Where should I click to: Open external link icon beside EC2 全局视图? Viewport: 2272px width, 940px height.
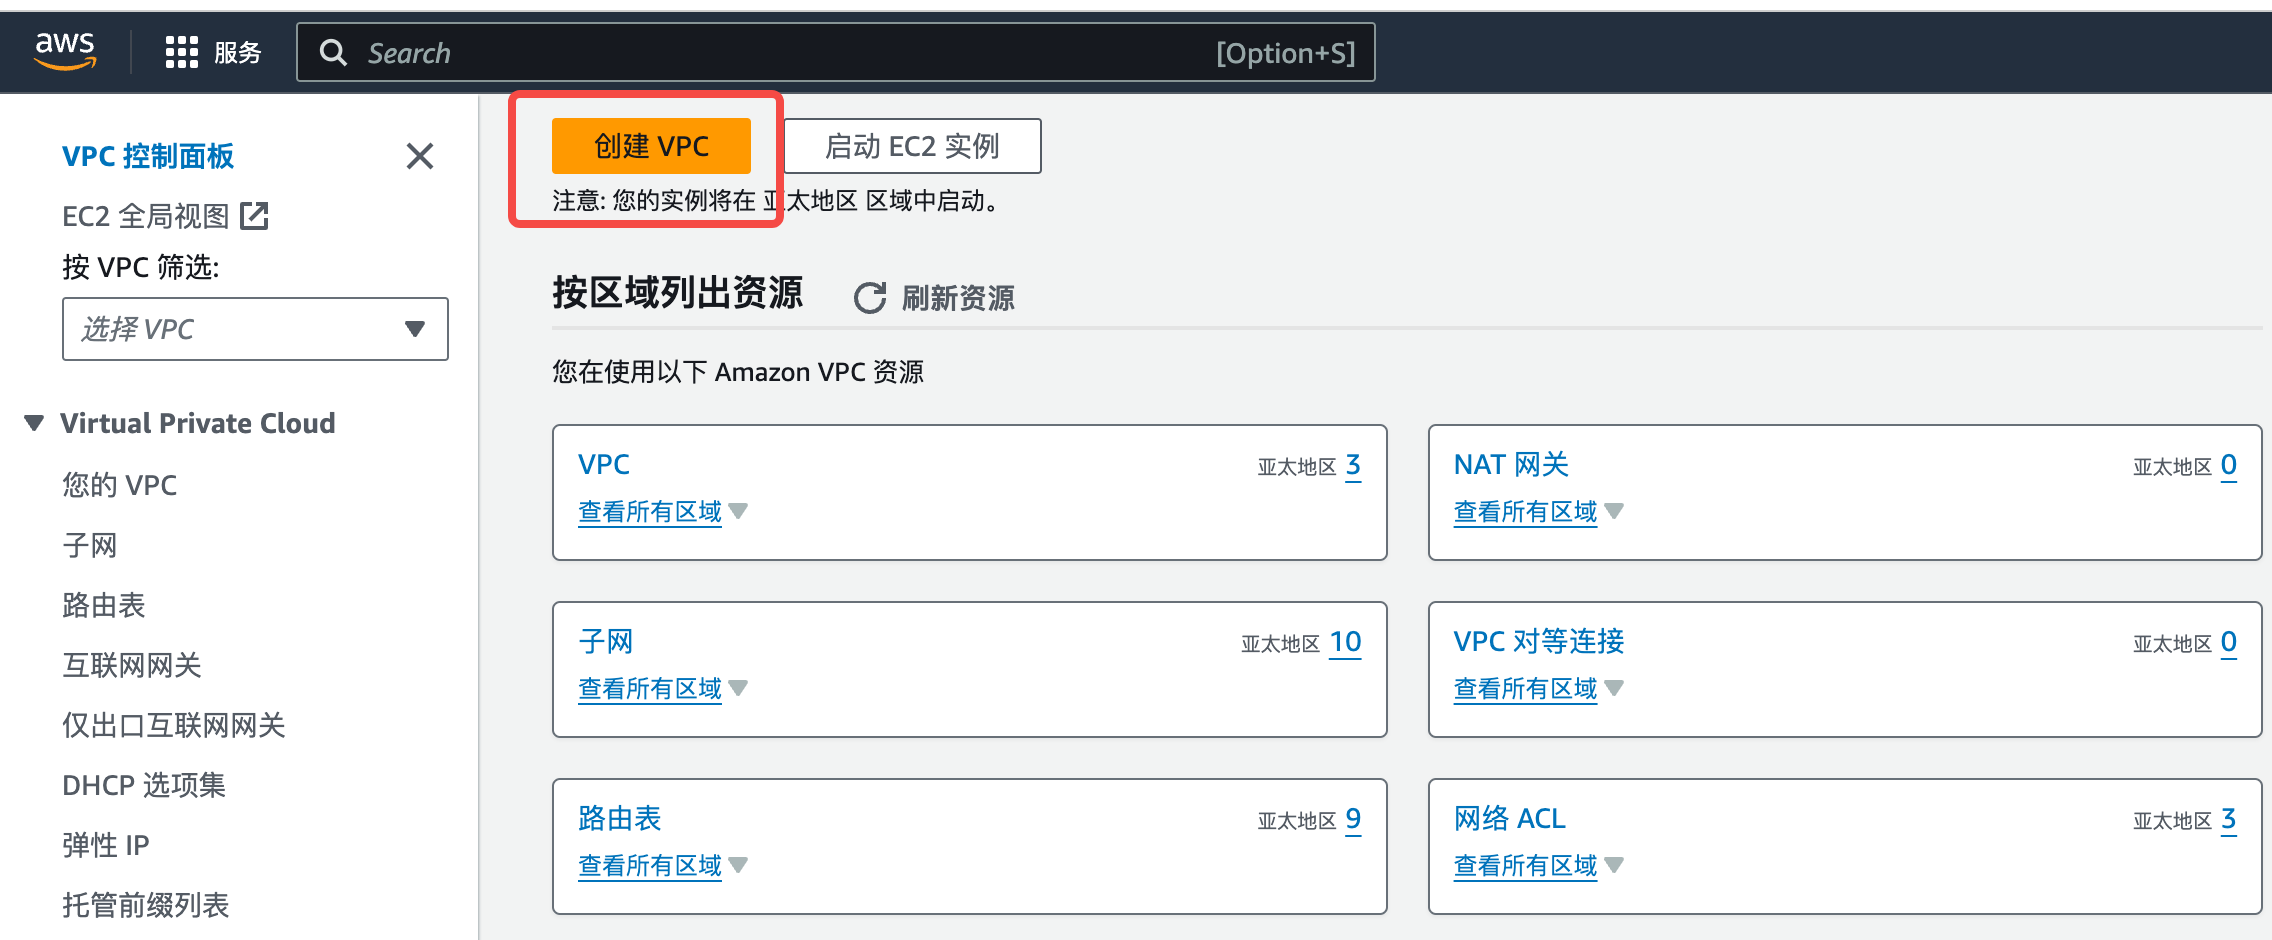(254, 215)
